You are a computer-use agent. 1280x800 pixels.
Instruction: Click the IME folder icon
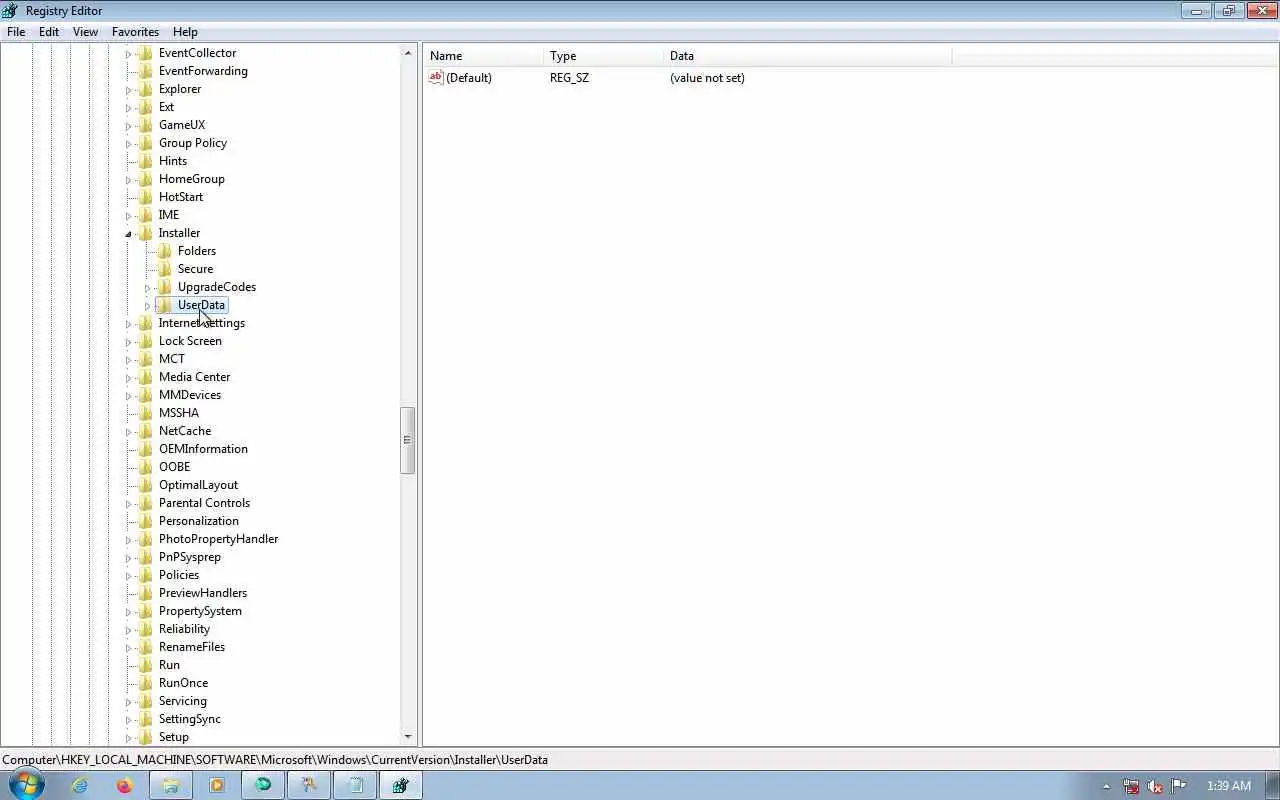pyautogui.click(x=145, y=215)
